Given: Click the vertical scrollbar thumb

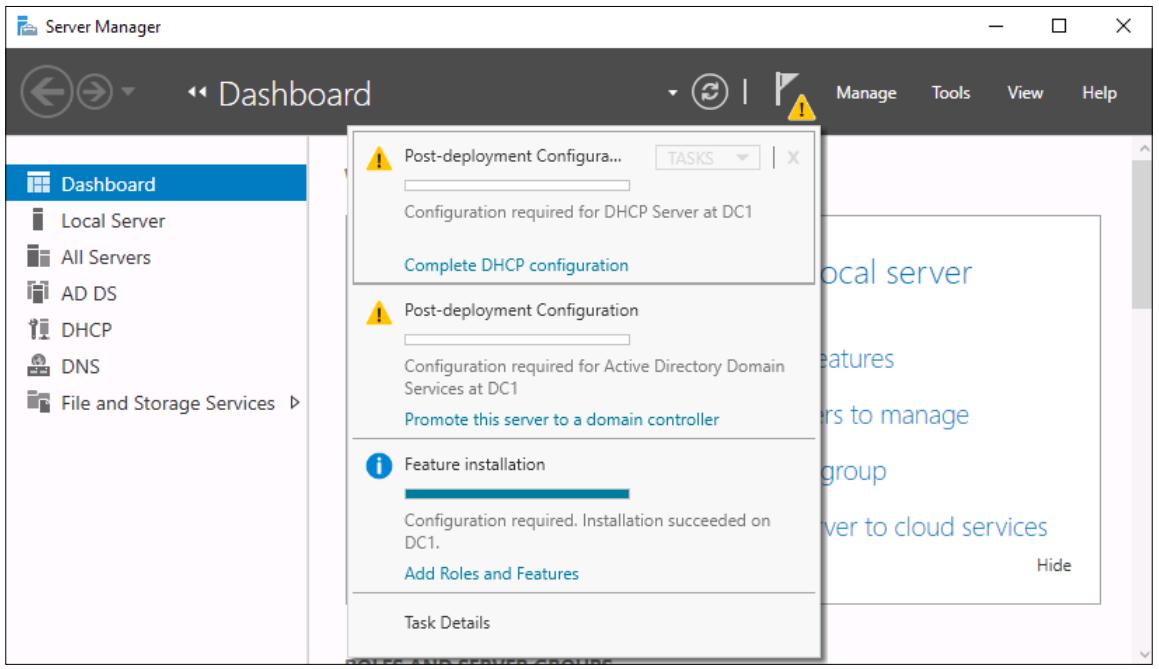Looking at the screenshot, I should [x=1141, y=235].
